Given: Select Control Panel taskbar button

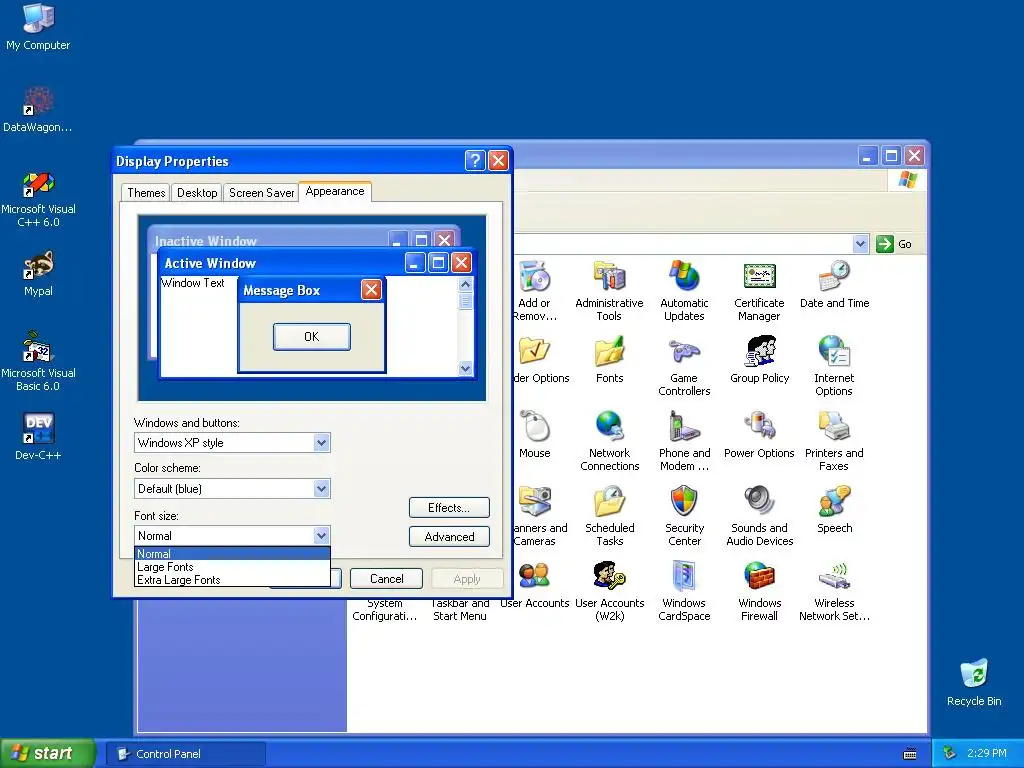Looking at the screenshot, I should [x=185, y=754].
